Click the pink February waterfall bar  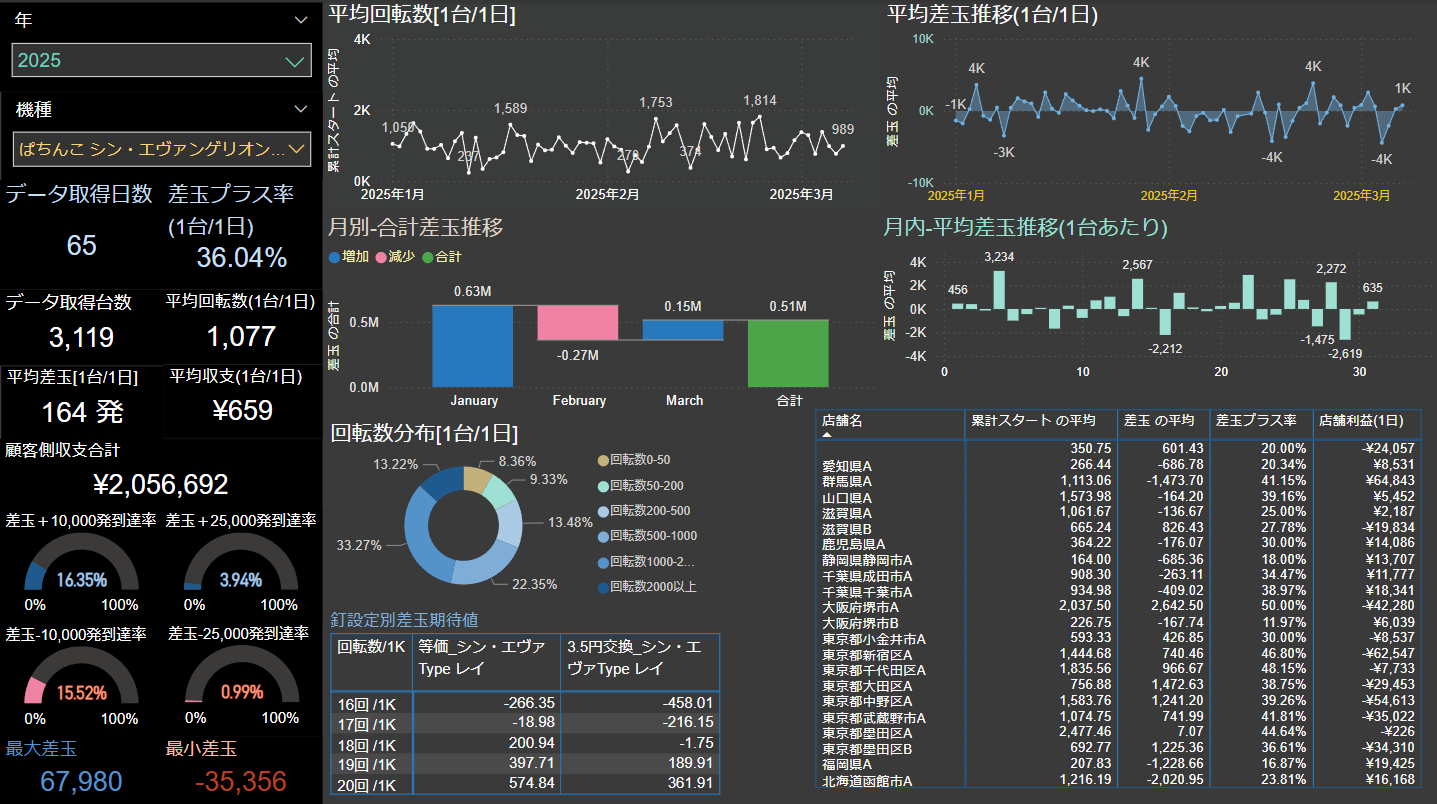(x=578, y=323)
